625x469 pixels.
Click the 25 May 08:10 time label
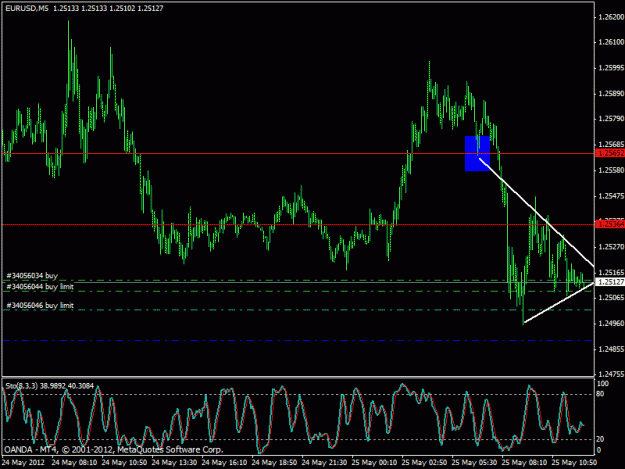click(x=524, y=463)
